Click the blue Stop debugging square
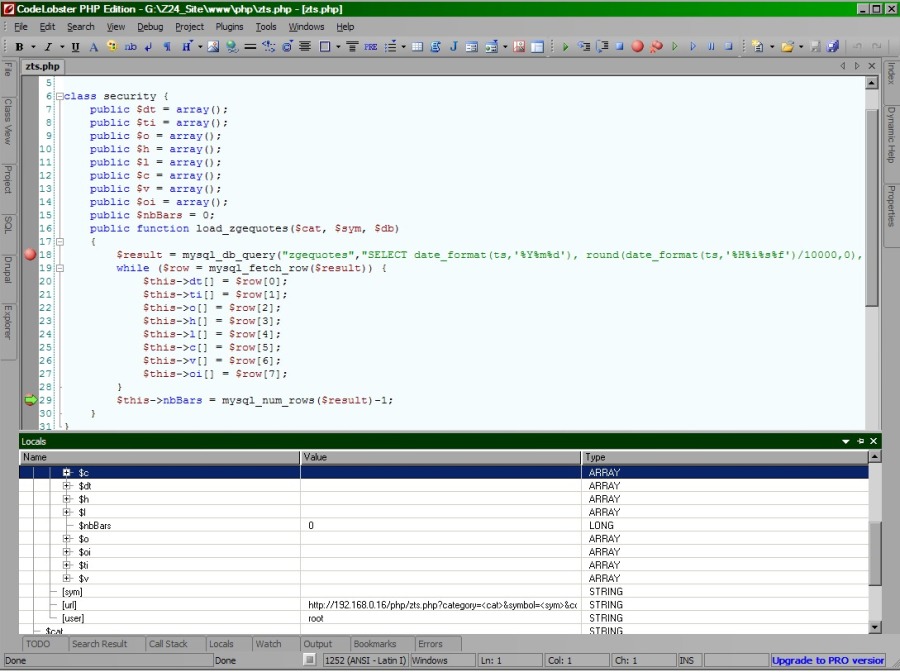 pyautogui.click(x=619, y=47)
